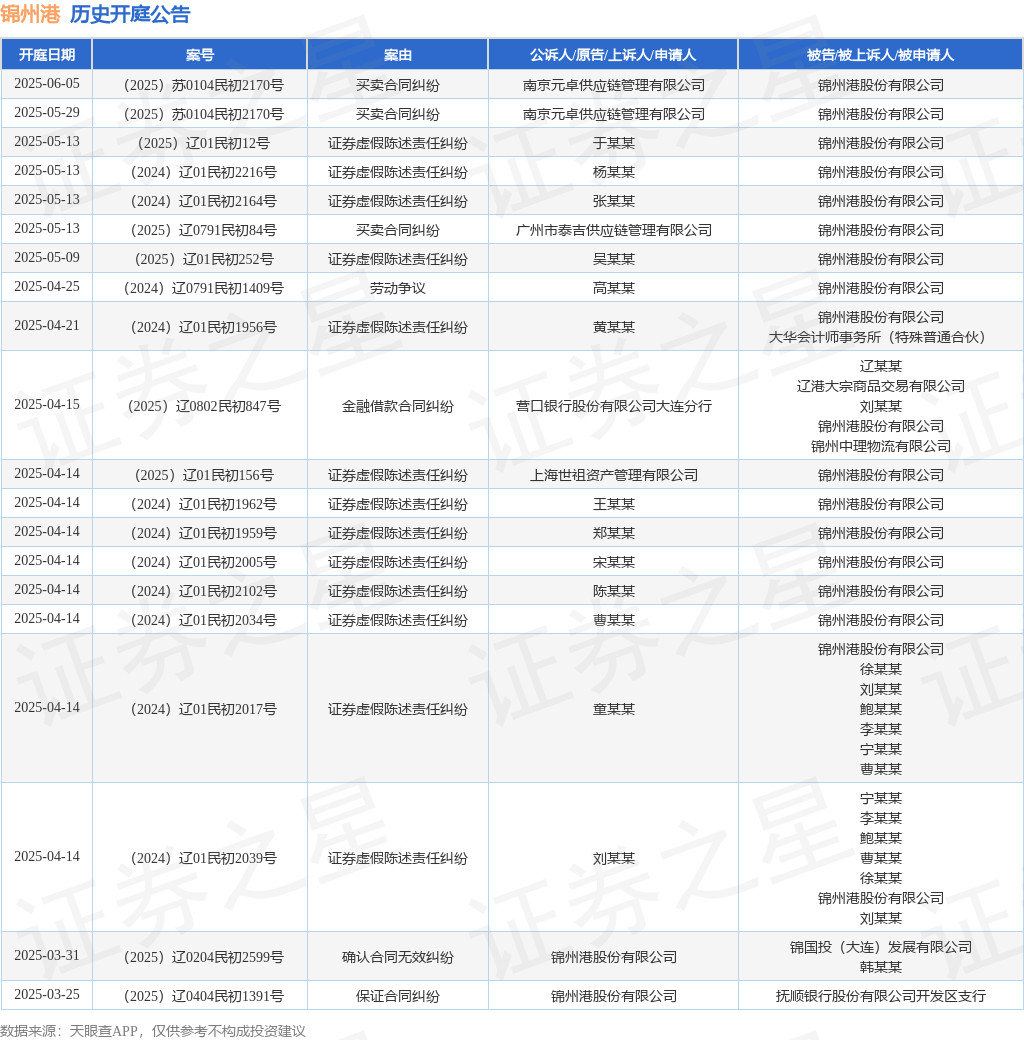
Task: Click the date 2025-06-05
Action: tap(46, 84)
